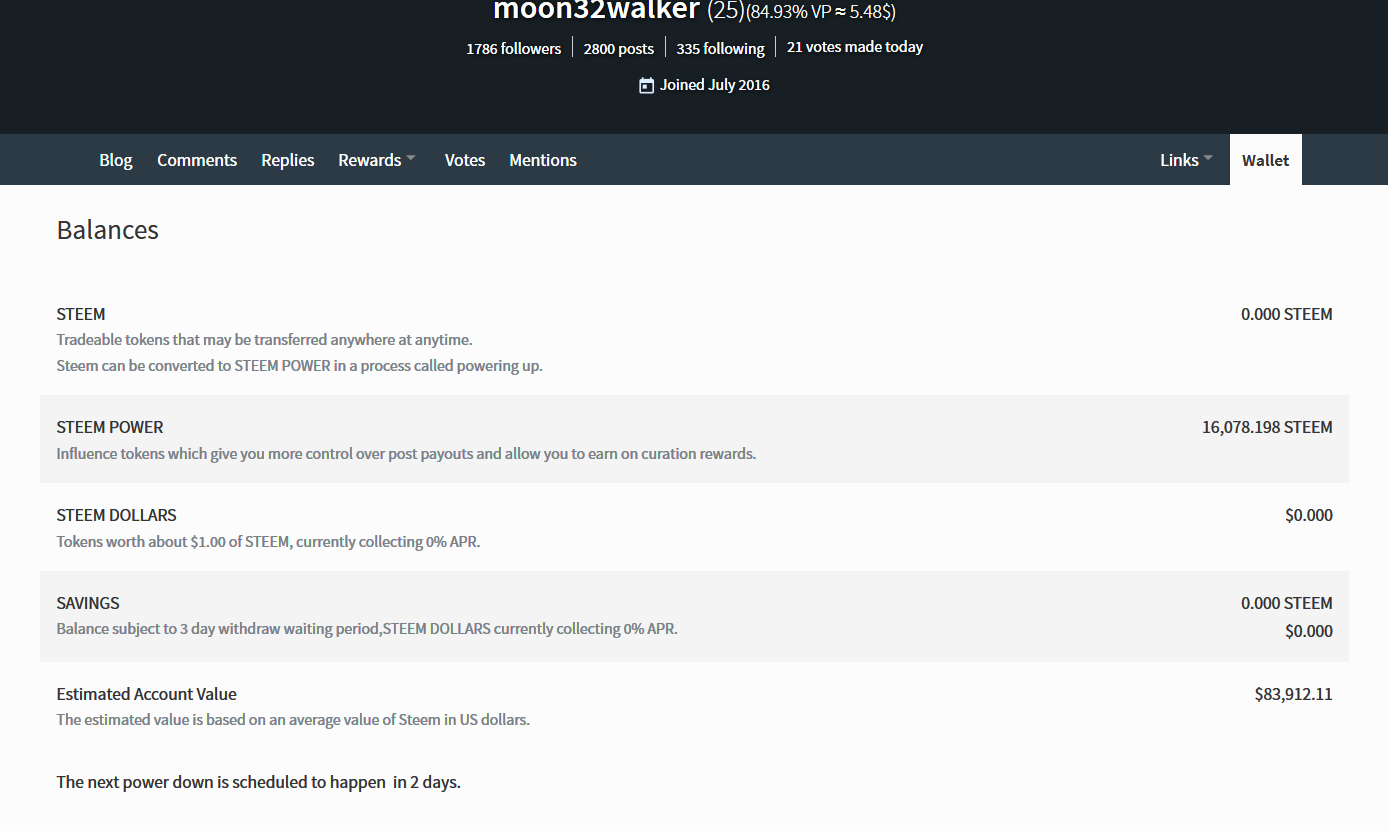Click the STEEM POWER label

tap(110, 427)
